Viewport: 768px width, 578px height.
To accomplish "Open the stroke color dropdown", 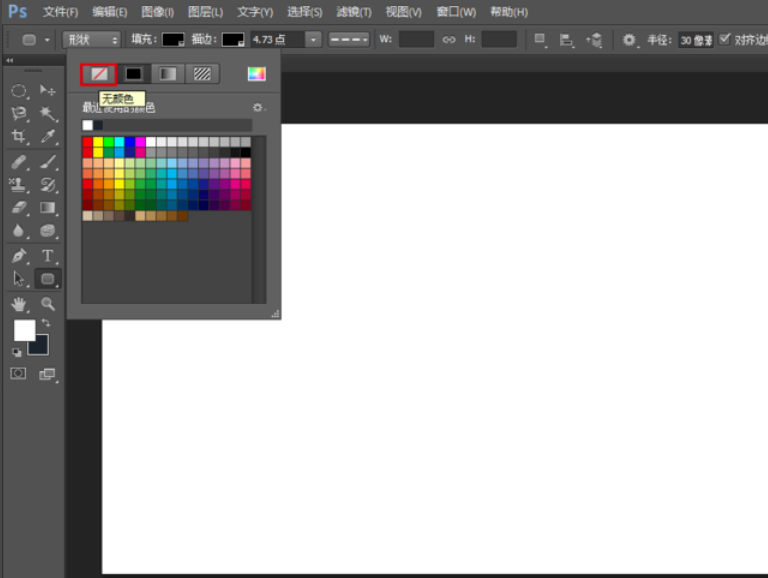I will (x=233, y=40).
